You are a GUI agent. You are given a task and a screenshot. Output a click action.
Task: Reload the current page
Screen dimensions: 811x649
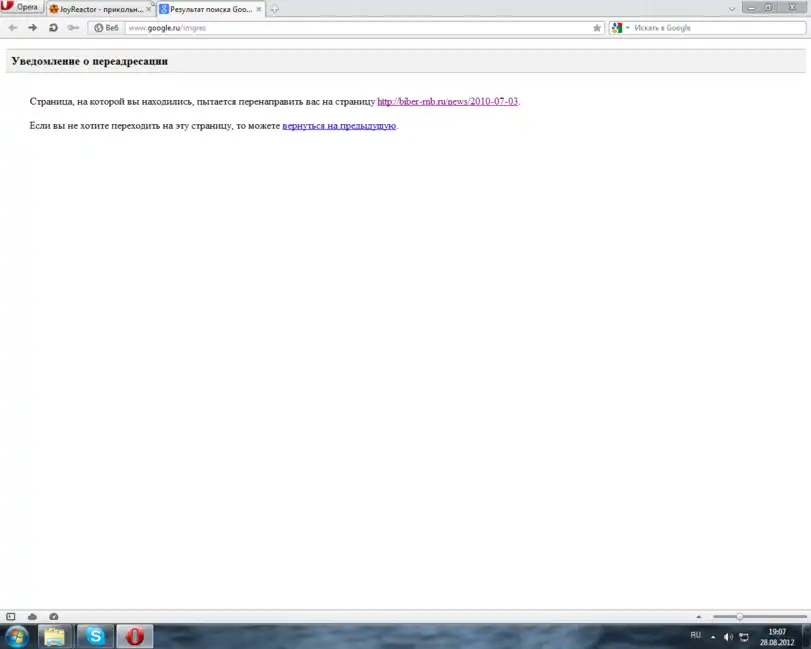point(53,28)
